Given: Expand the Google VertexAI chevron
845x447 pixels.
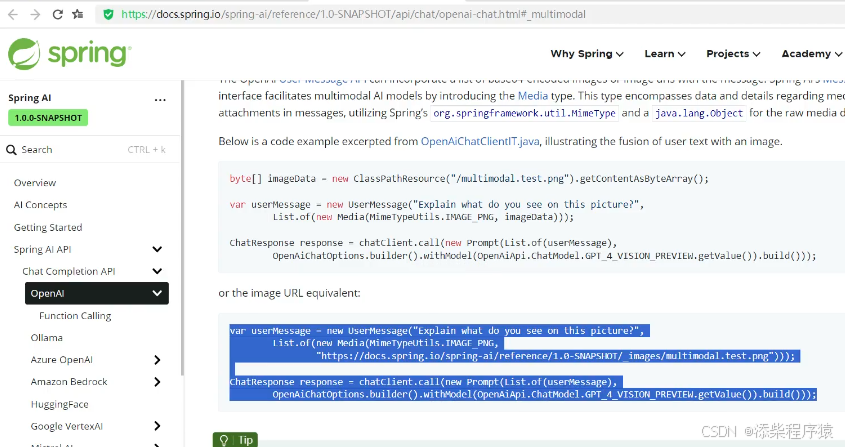Looking at the screenshot, I should click(157, 426).
